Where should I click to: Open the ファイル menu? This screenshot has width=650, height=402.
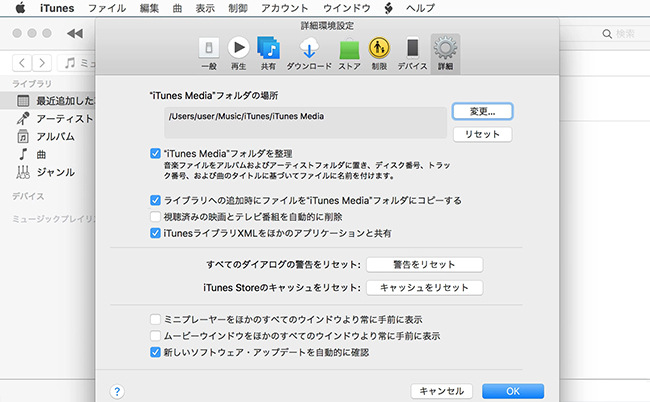(x=107, y=8)
